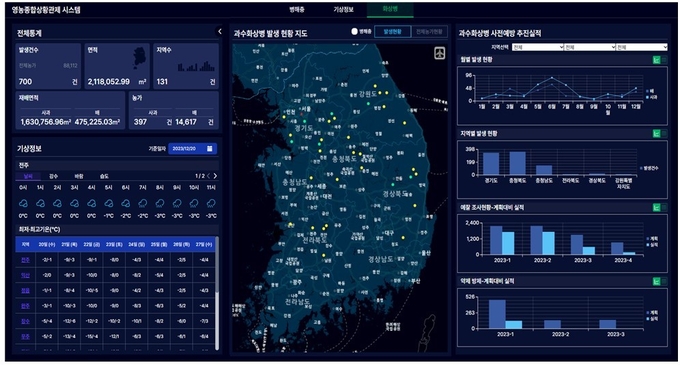
Task: Switch 월별 발생 현황 to green chart view icon
Action: coord(657,60)
